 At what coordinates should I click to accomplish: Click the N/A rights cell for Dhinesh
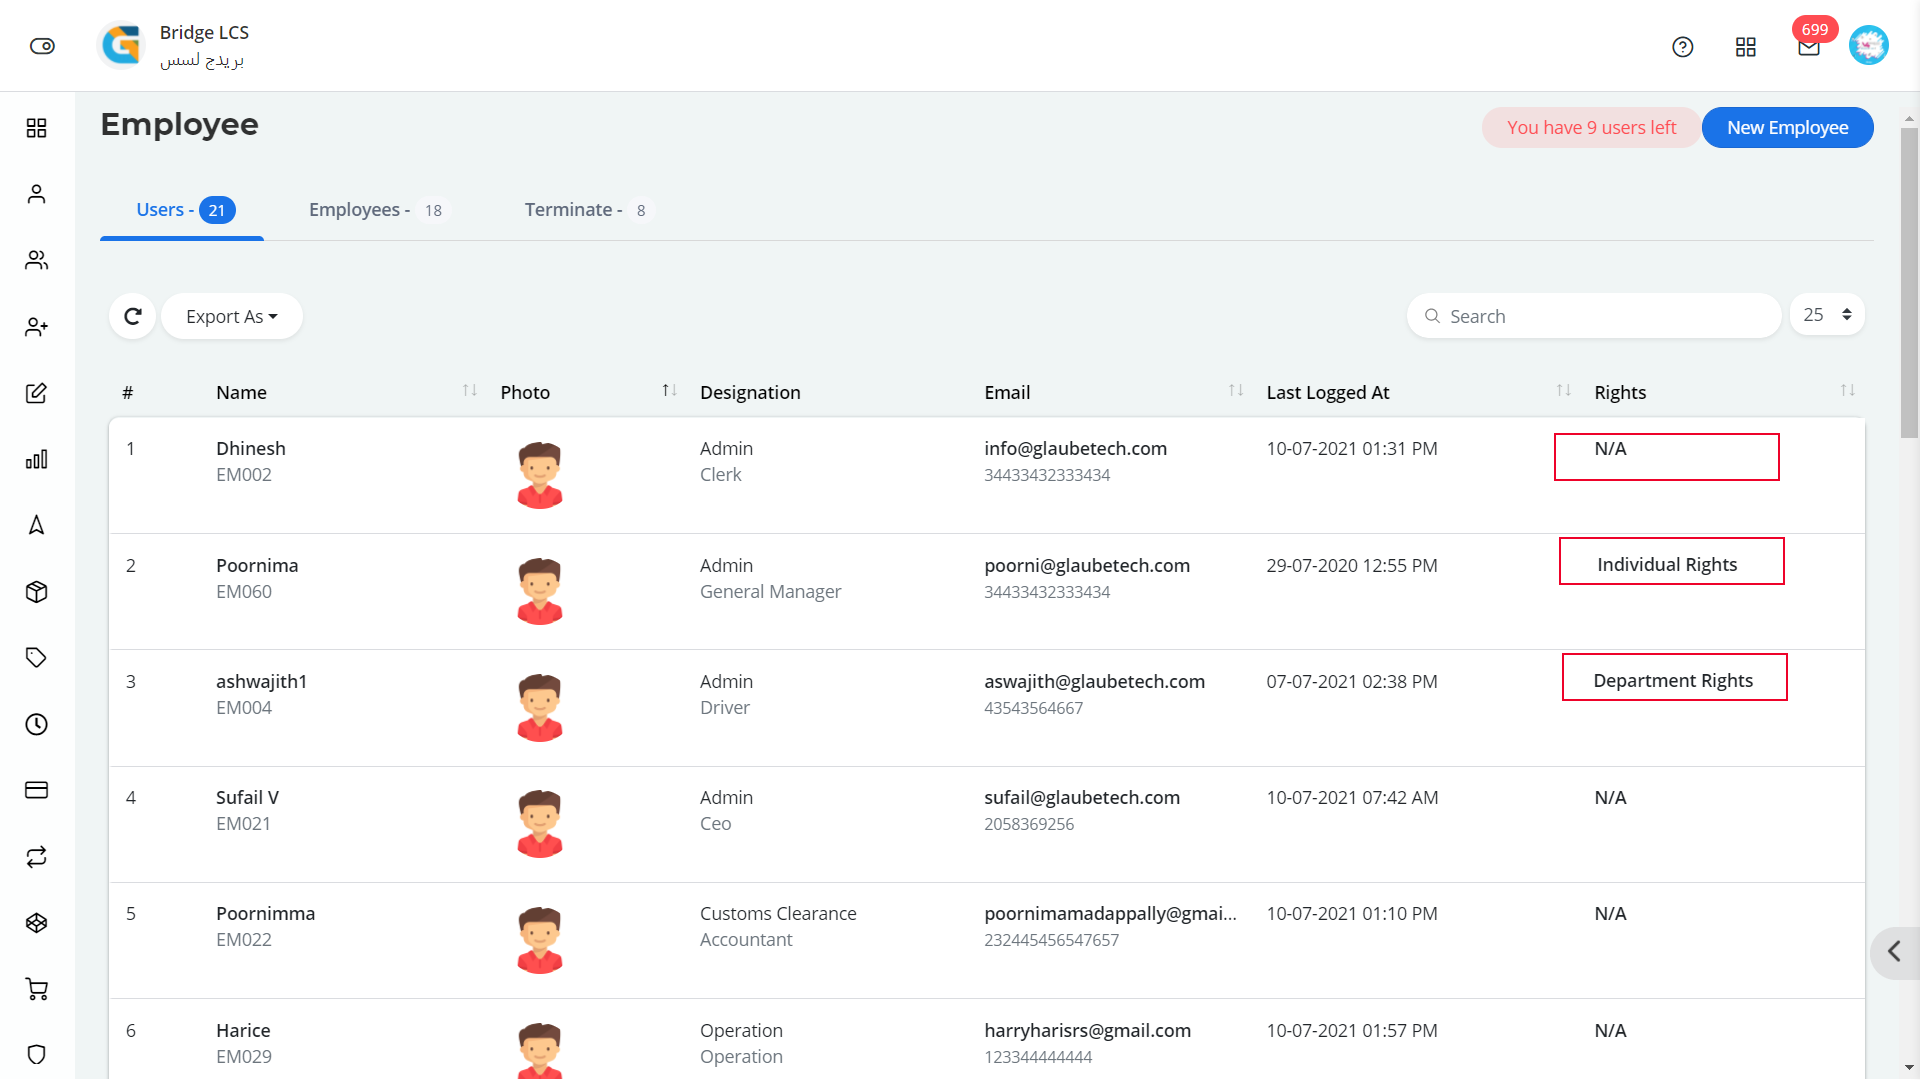tap(1610, 449)
